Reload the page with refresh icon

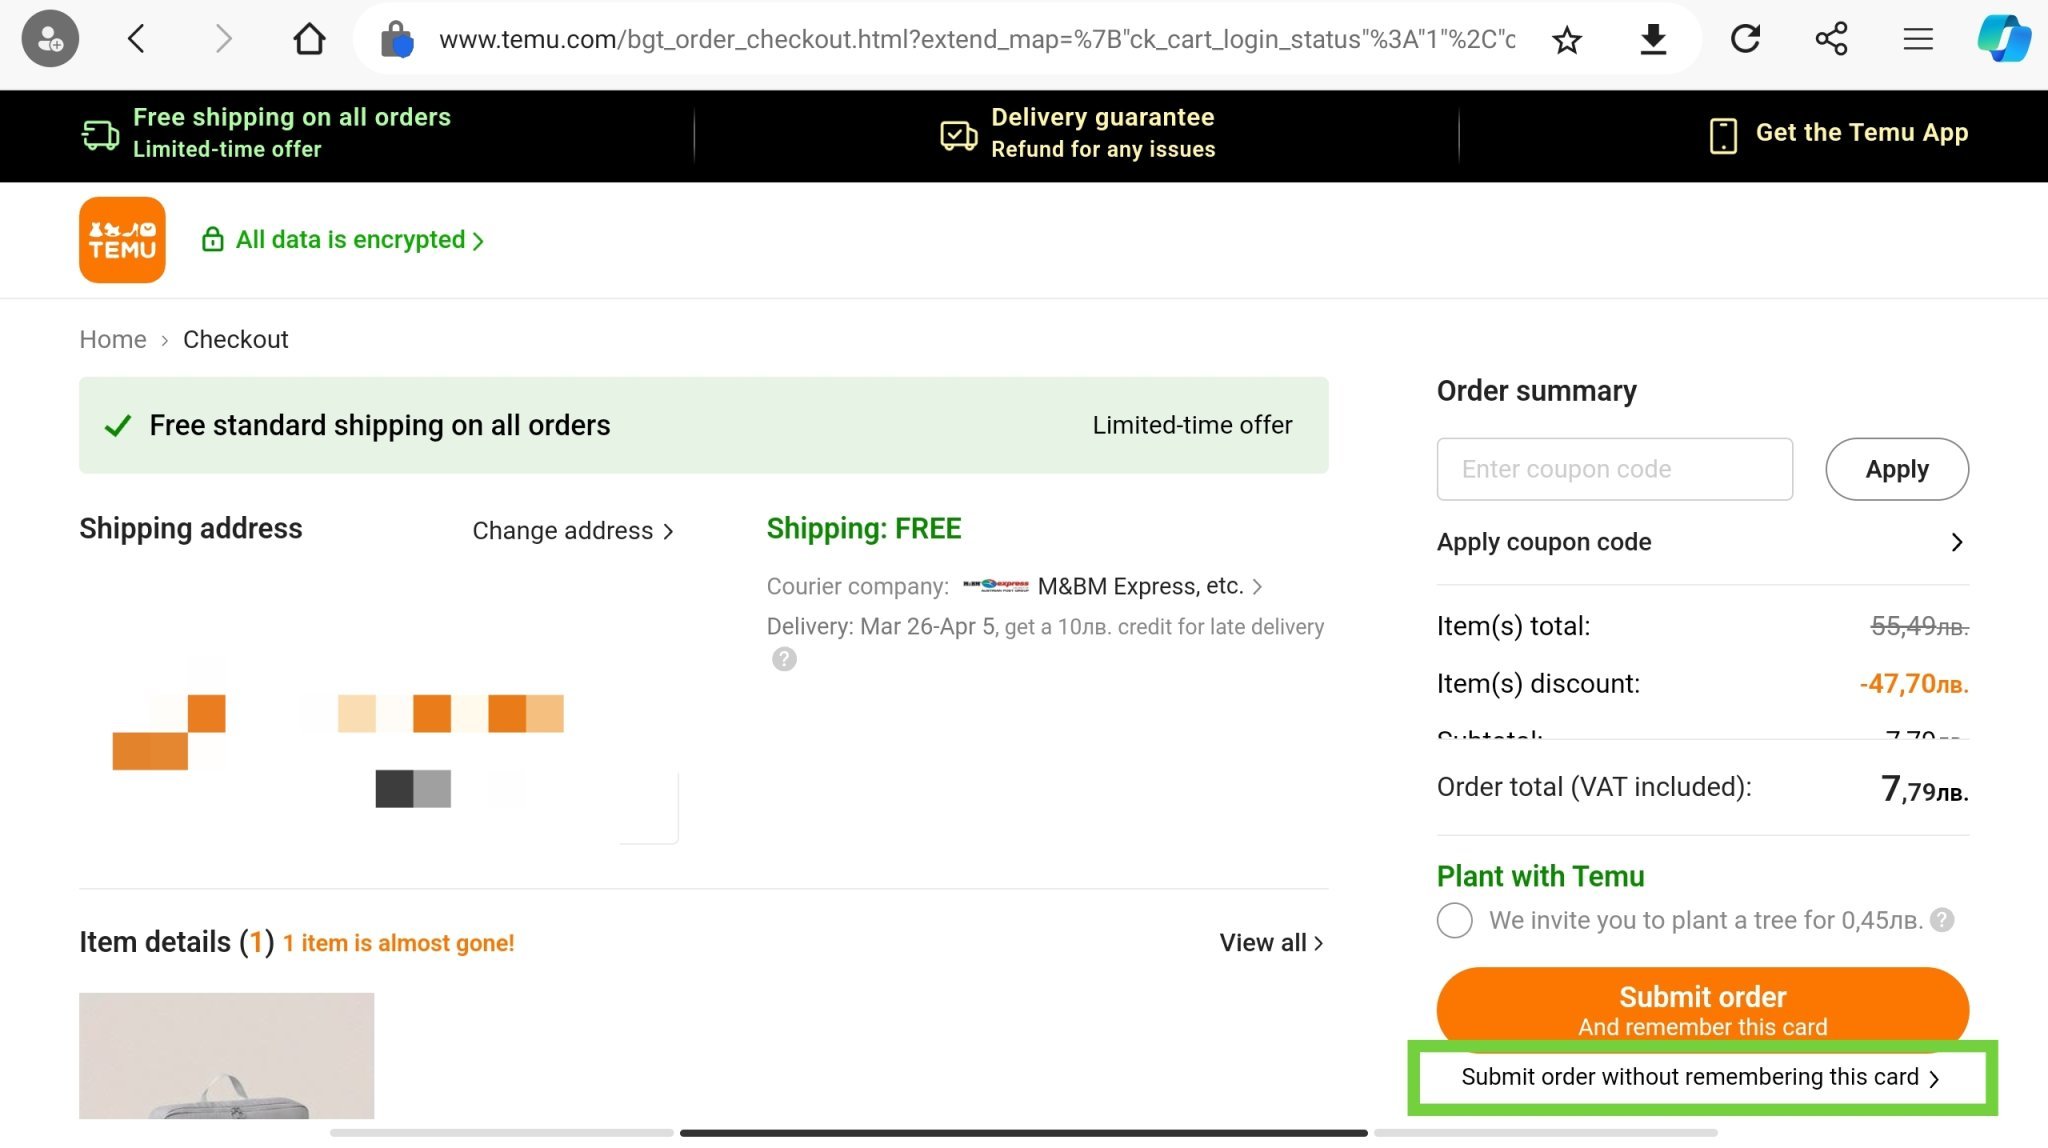pyautogui.click(x=1745, y=40)
